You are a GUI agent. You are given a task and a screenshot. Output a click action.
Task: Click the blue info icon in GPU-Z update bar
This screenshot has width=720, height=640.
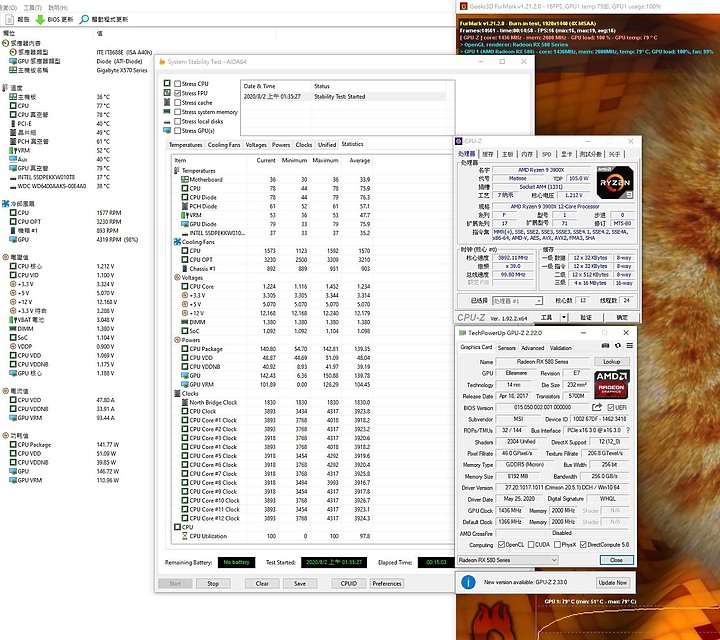click(x=468, y=582)
